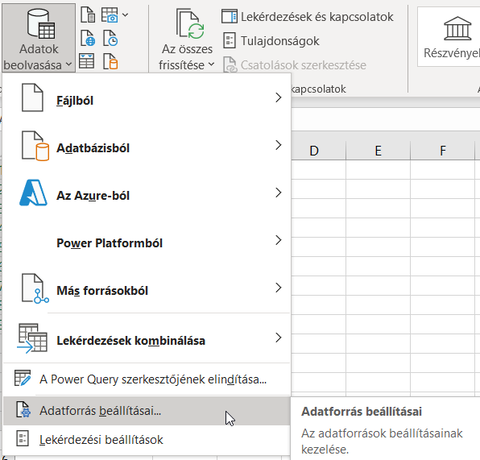
Task: Open Lekérdezések és kapcsolatok pane
Action: pyautogui.click(x=307, y=17)
